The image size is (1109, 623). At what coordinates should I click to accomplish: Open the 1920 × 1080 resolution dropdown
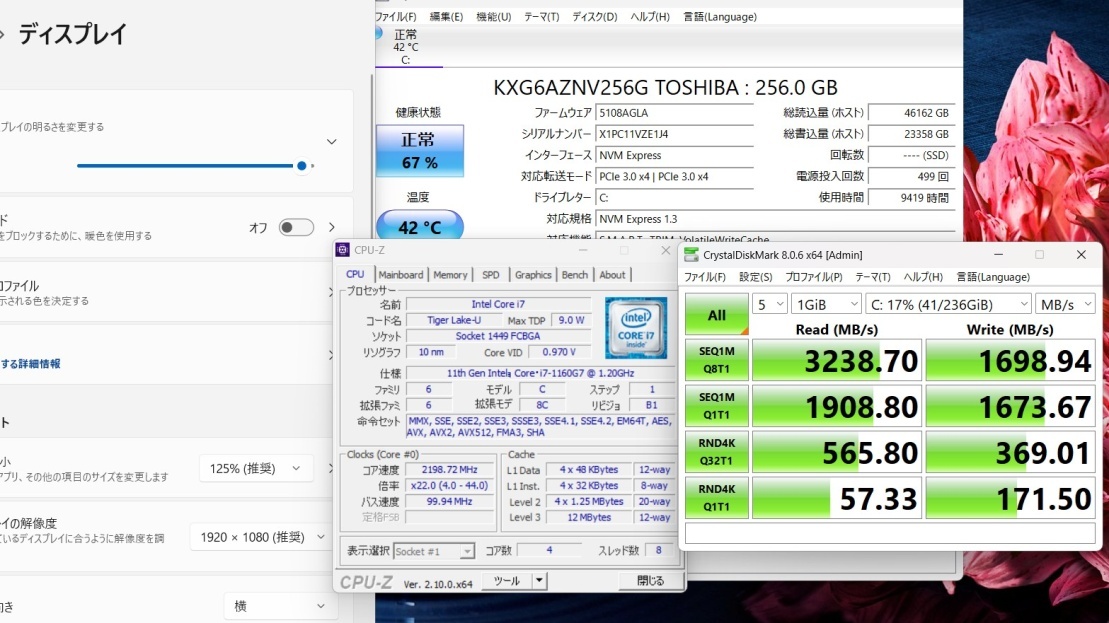(x=260, y=537)
